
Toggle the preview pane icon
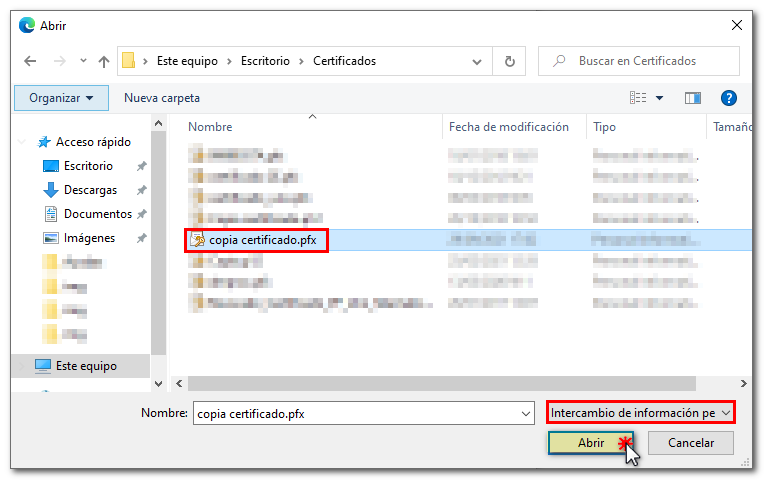pos(692,98)
